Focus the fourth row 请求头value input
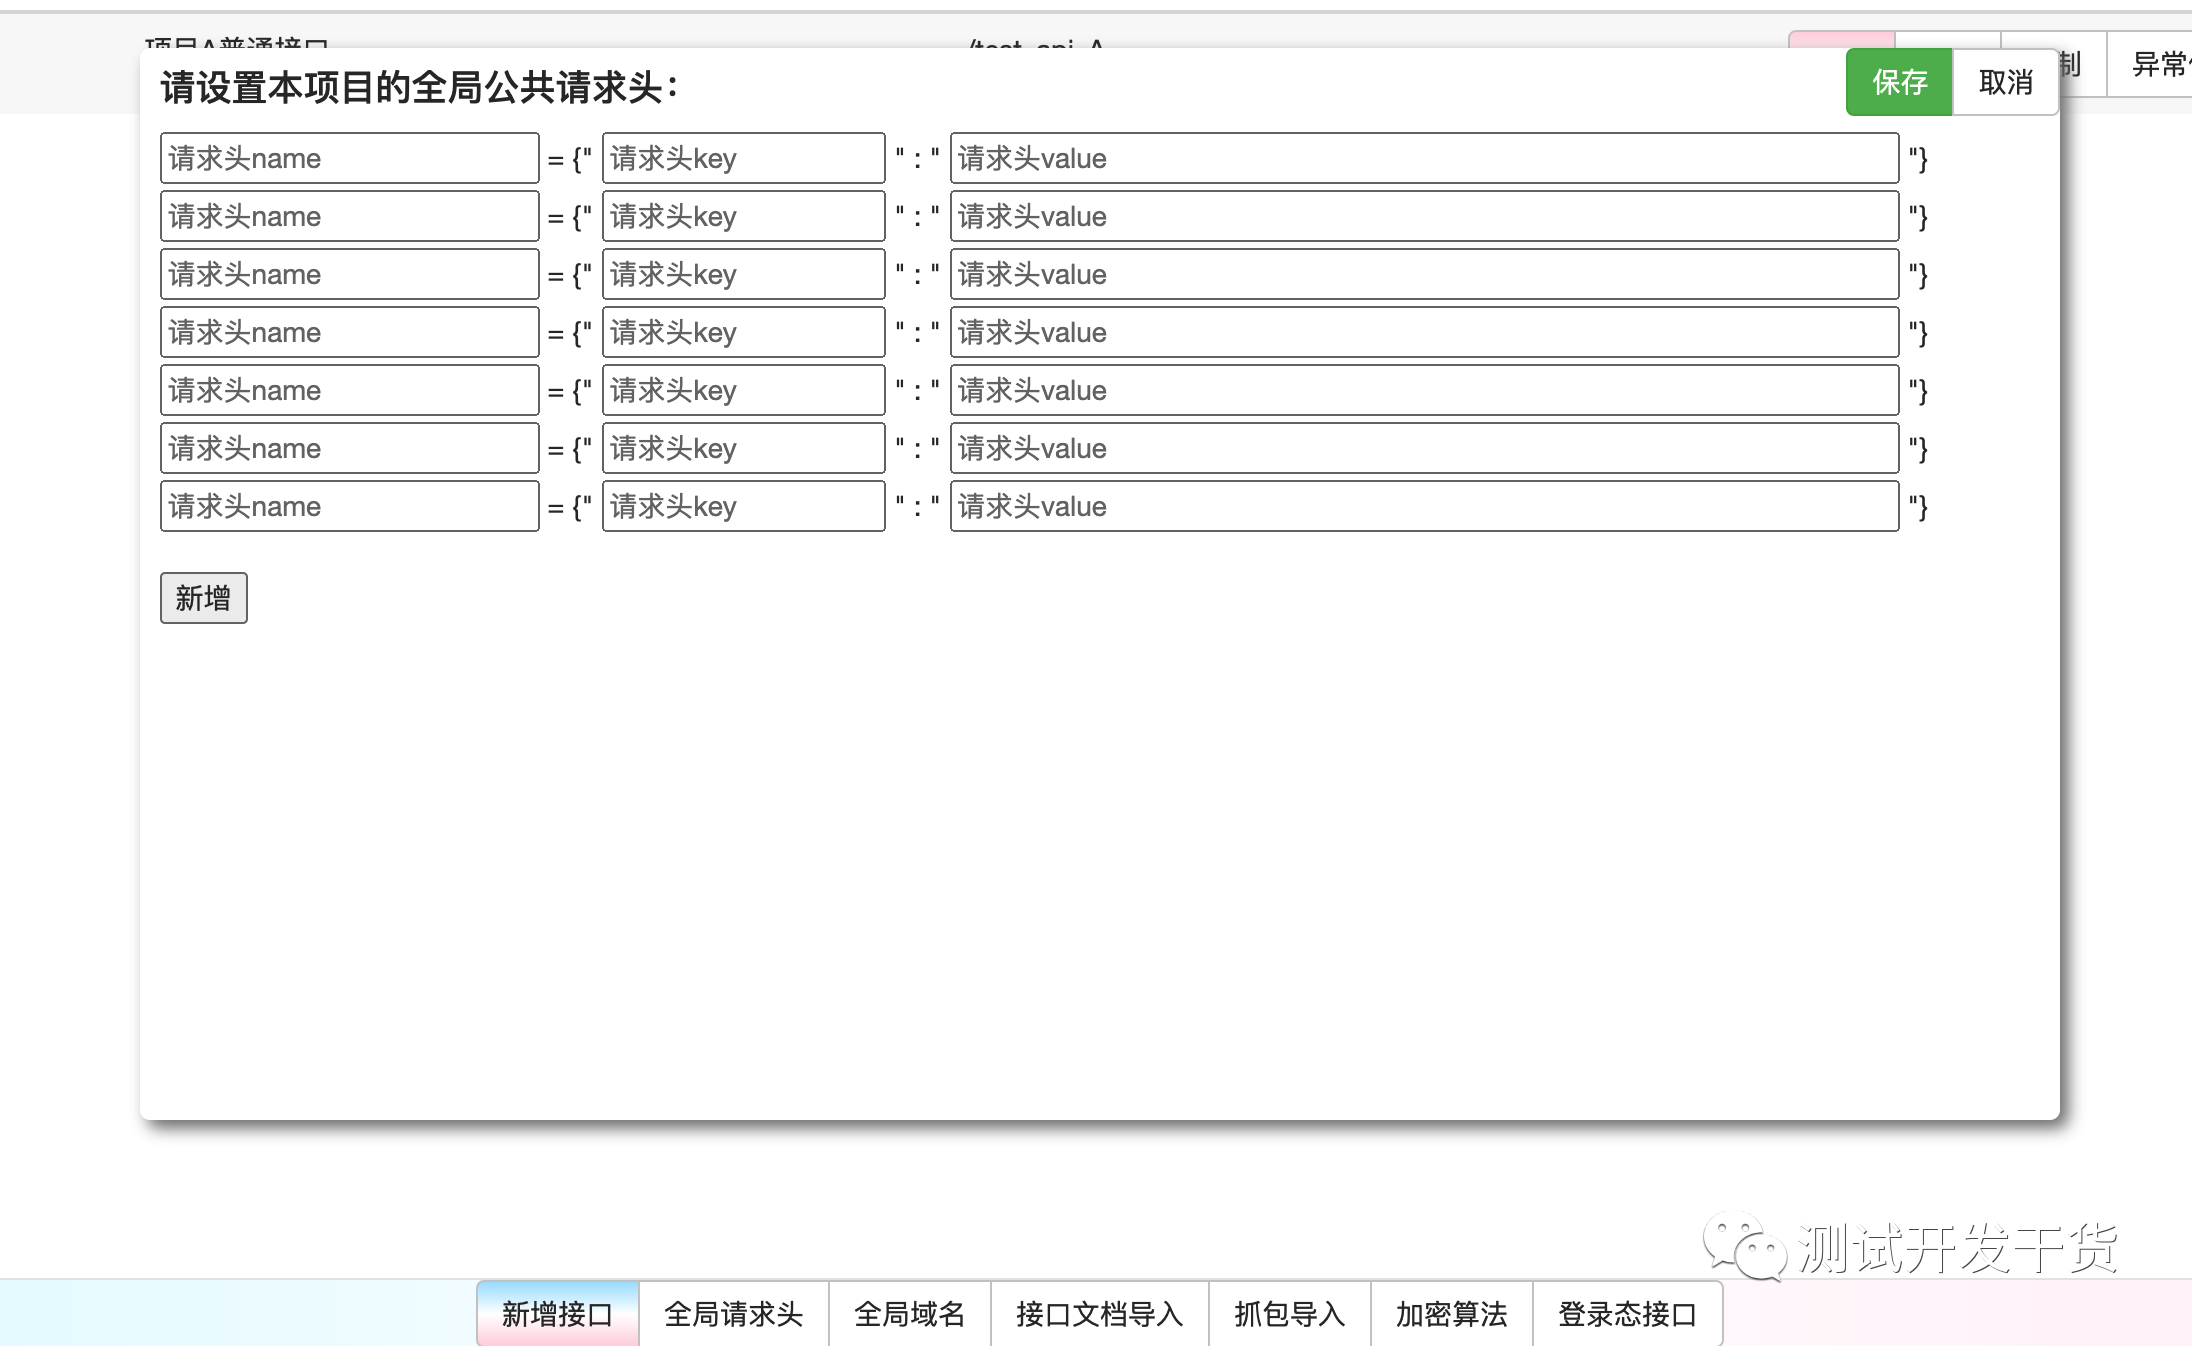This screenshot has width=2192, height=1346. pyautogui.click(x=1425, y=332)
